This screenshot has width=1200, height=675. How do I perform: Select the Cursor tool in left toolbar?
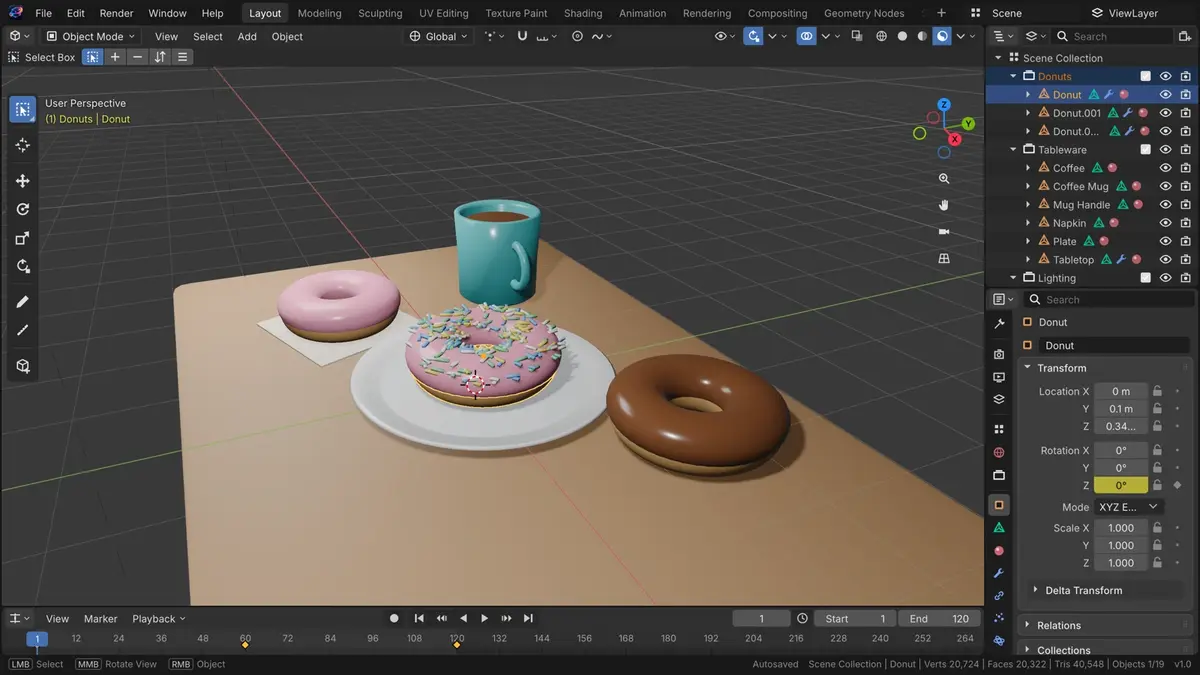(23, 145)
